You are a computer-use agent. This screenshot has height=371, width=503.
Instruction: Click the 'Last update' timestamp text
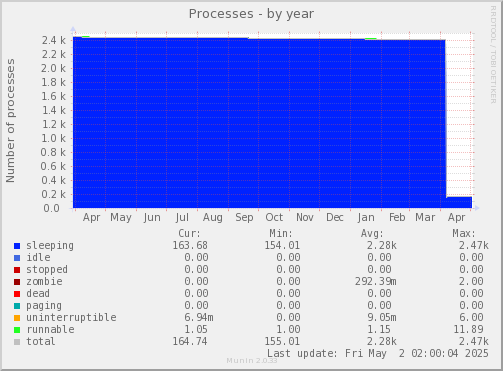[x=378, y=353]
